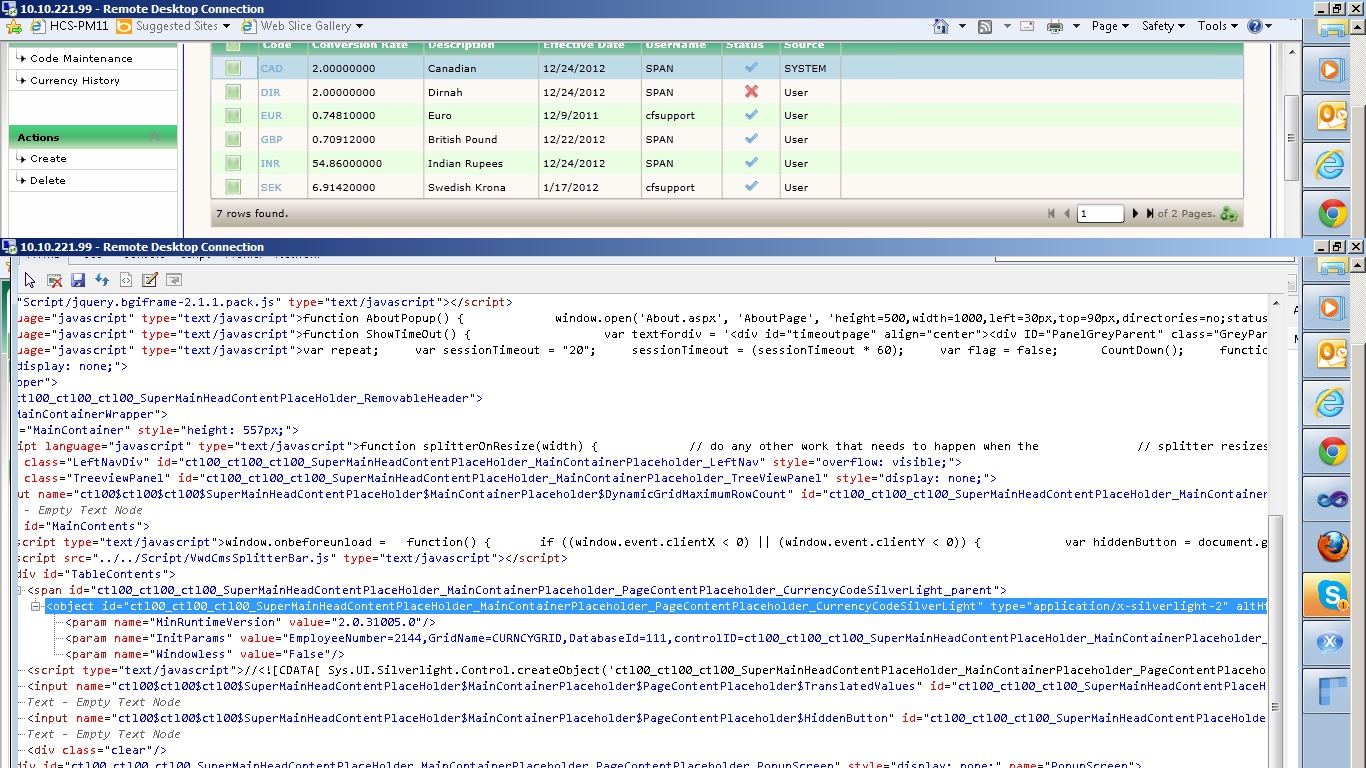Tick the checkbox for the CAD row
Viewport: 1366px width, 768px height.
(233, 68)
